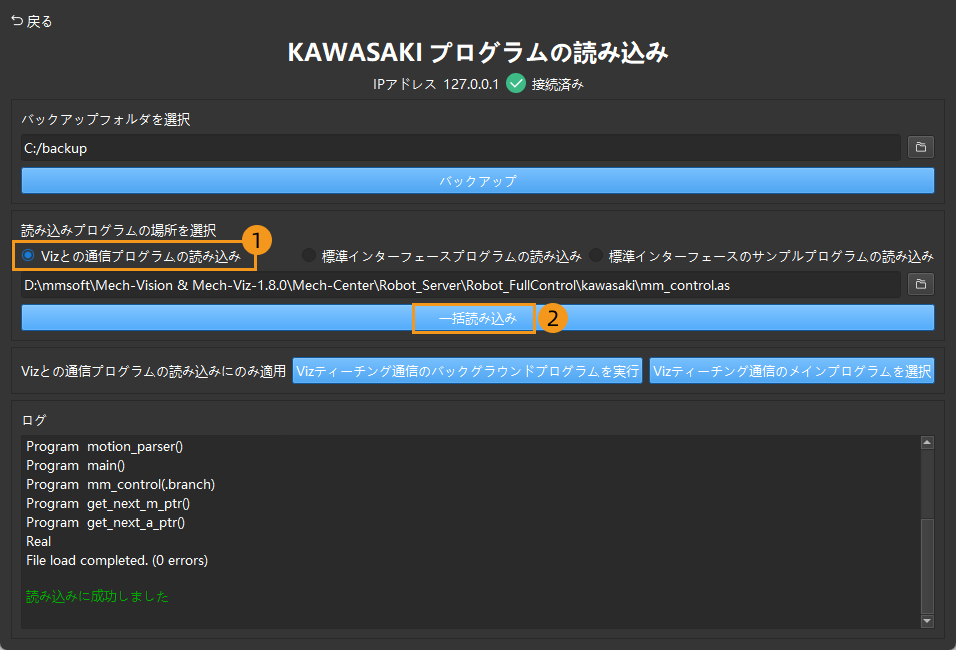Viewport: 956px width, 650px height.
Task: Click the ログ section label
Action: [x=34, y=420]
